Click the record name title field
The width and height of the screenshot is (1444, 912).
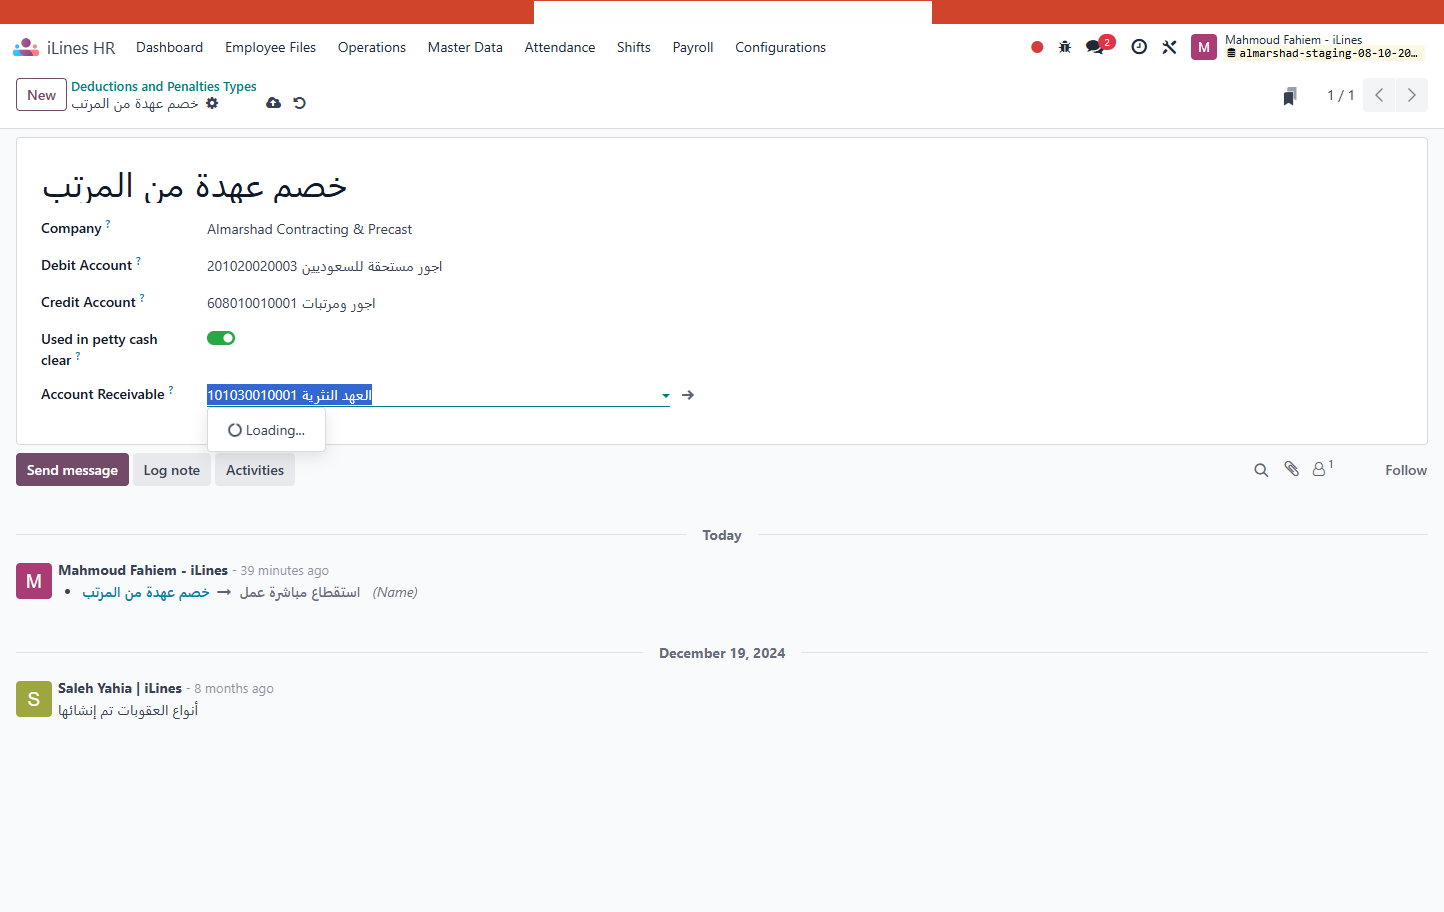point(194,186)
